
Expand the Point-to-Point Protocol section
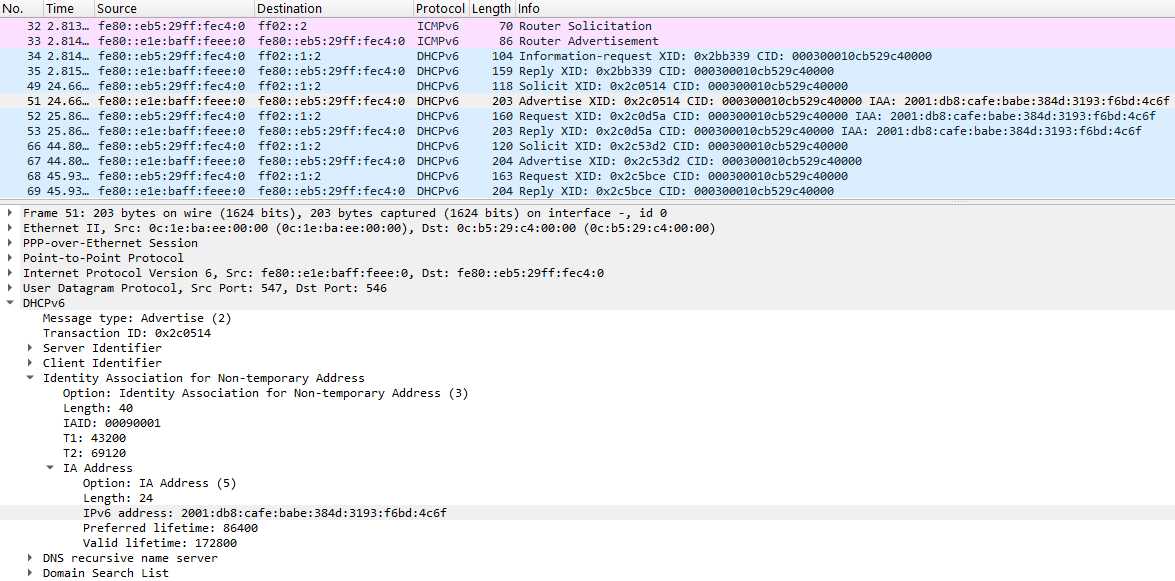pos(9,258)
